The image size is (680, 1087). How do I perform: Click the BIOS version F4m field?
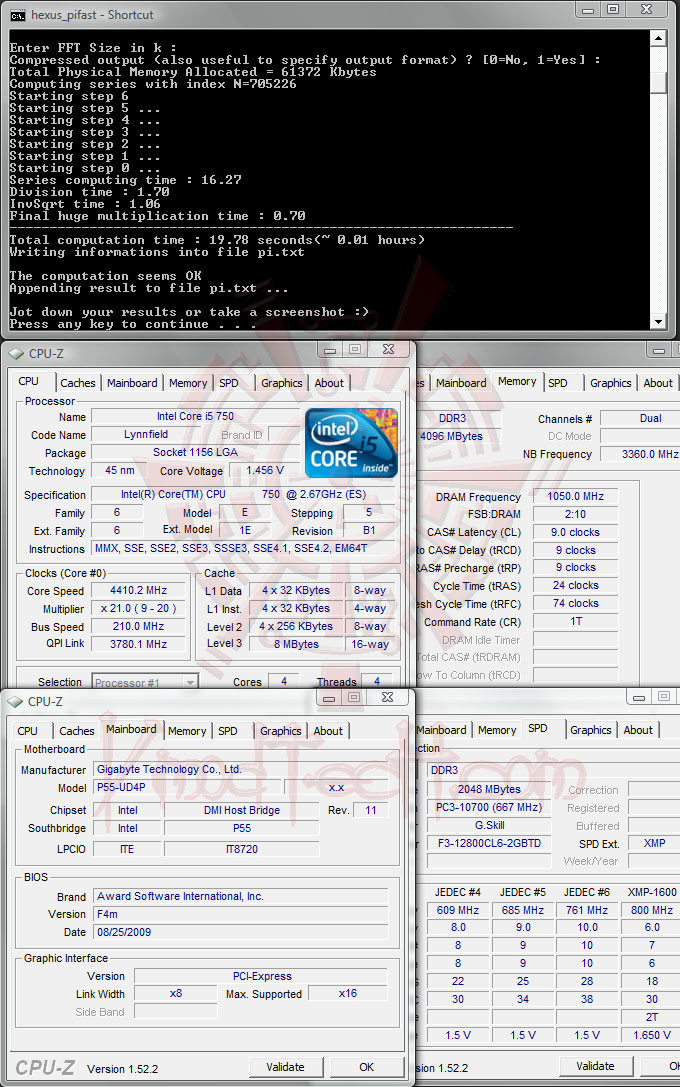(x=240, y=914)
